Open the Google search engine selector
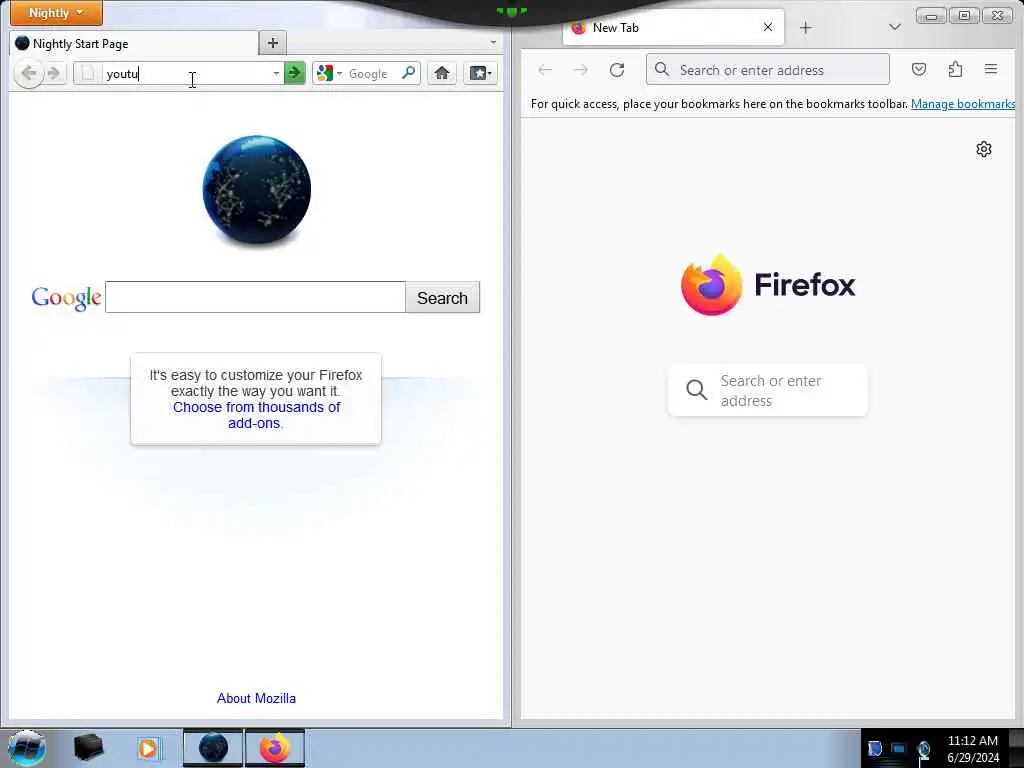The height and width of the screenshot is (768, 1024). tap(329, 73)
